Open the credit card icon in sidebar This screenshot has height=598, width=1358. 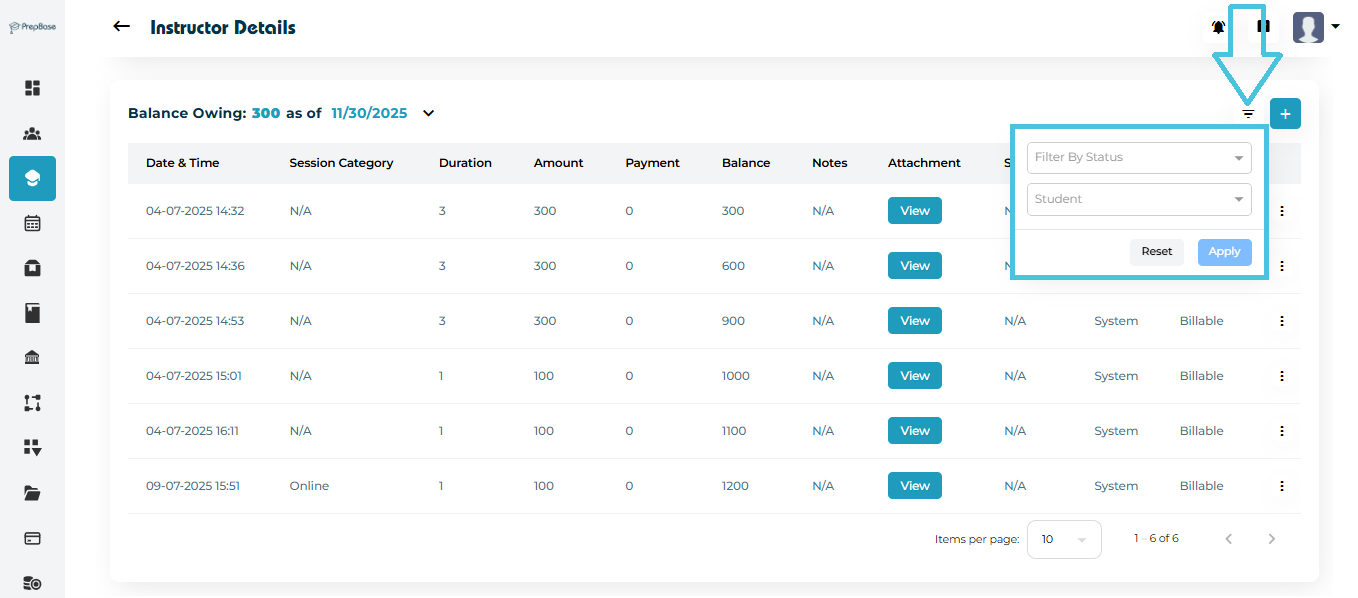point(32,538)
